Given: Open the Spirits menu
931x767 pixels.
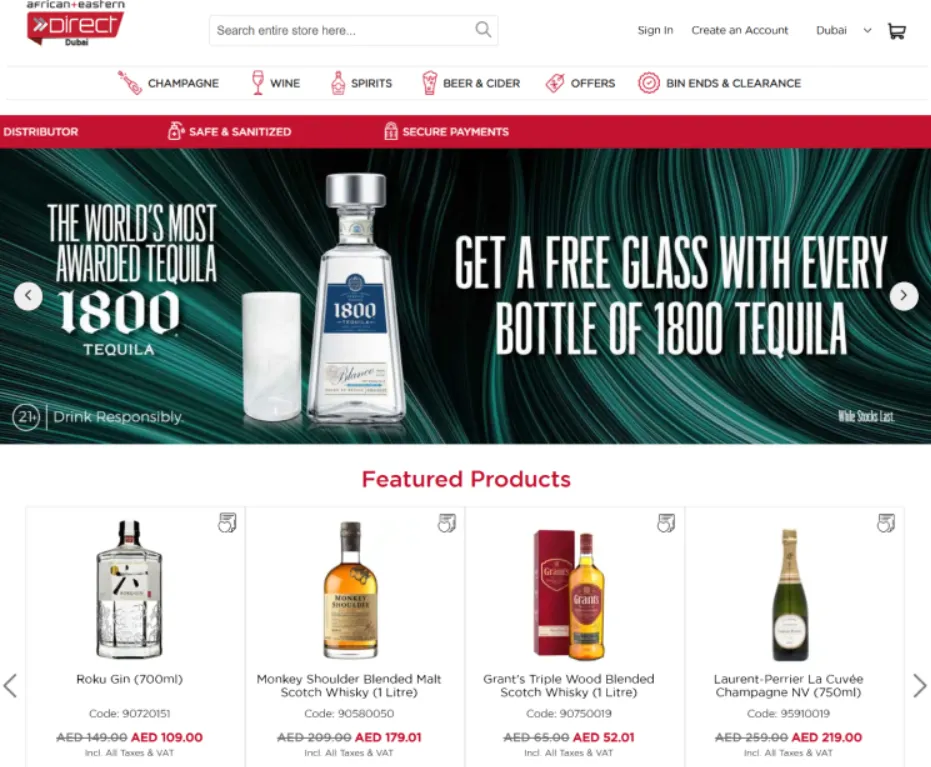Looking at the screenshot, I should point(361,83).
